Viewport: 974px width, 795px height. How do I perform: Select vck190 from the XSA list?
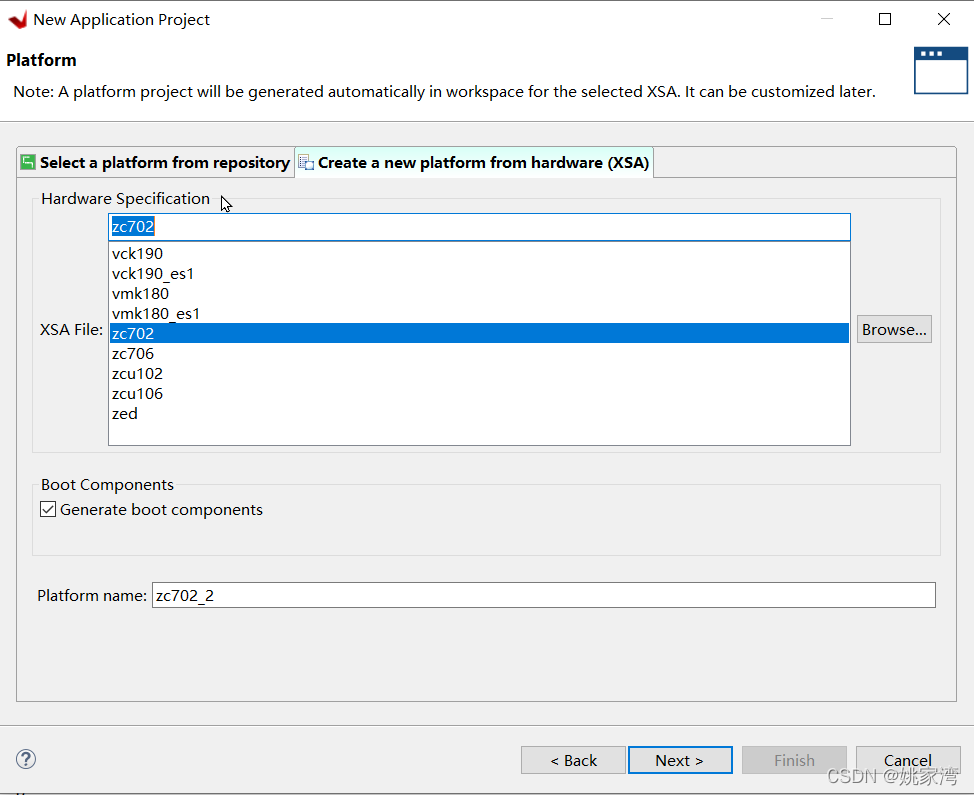(x=138, y=254)
